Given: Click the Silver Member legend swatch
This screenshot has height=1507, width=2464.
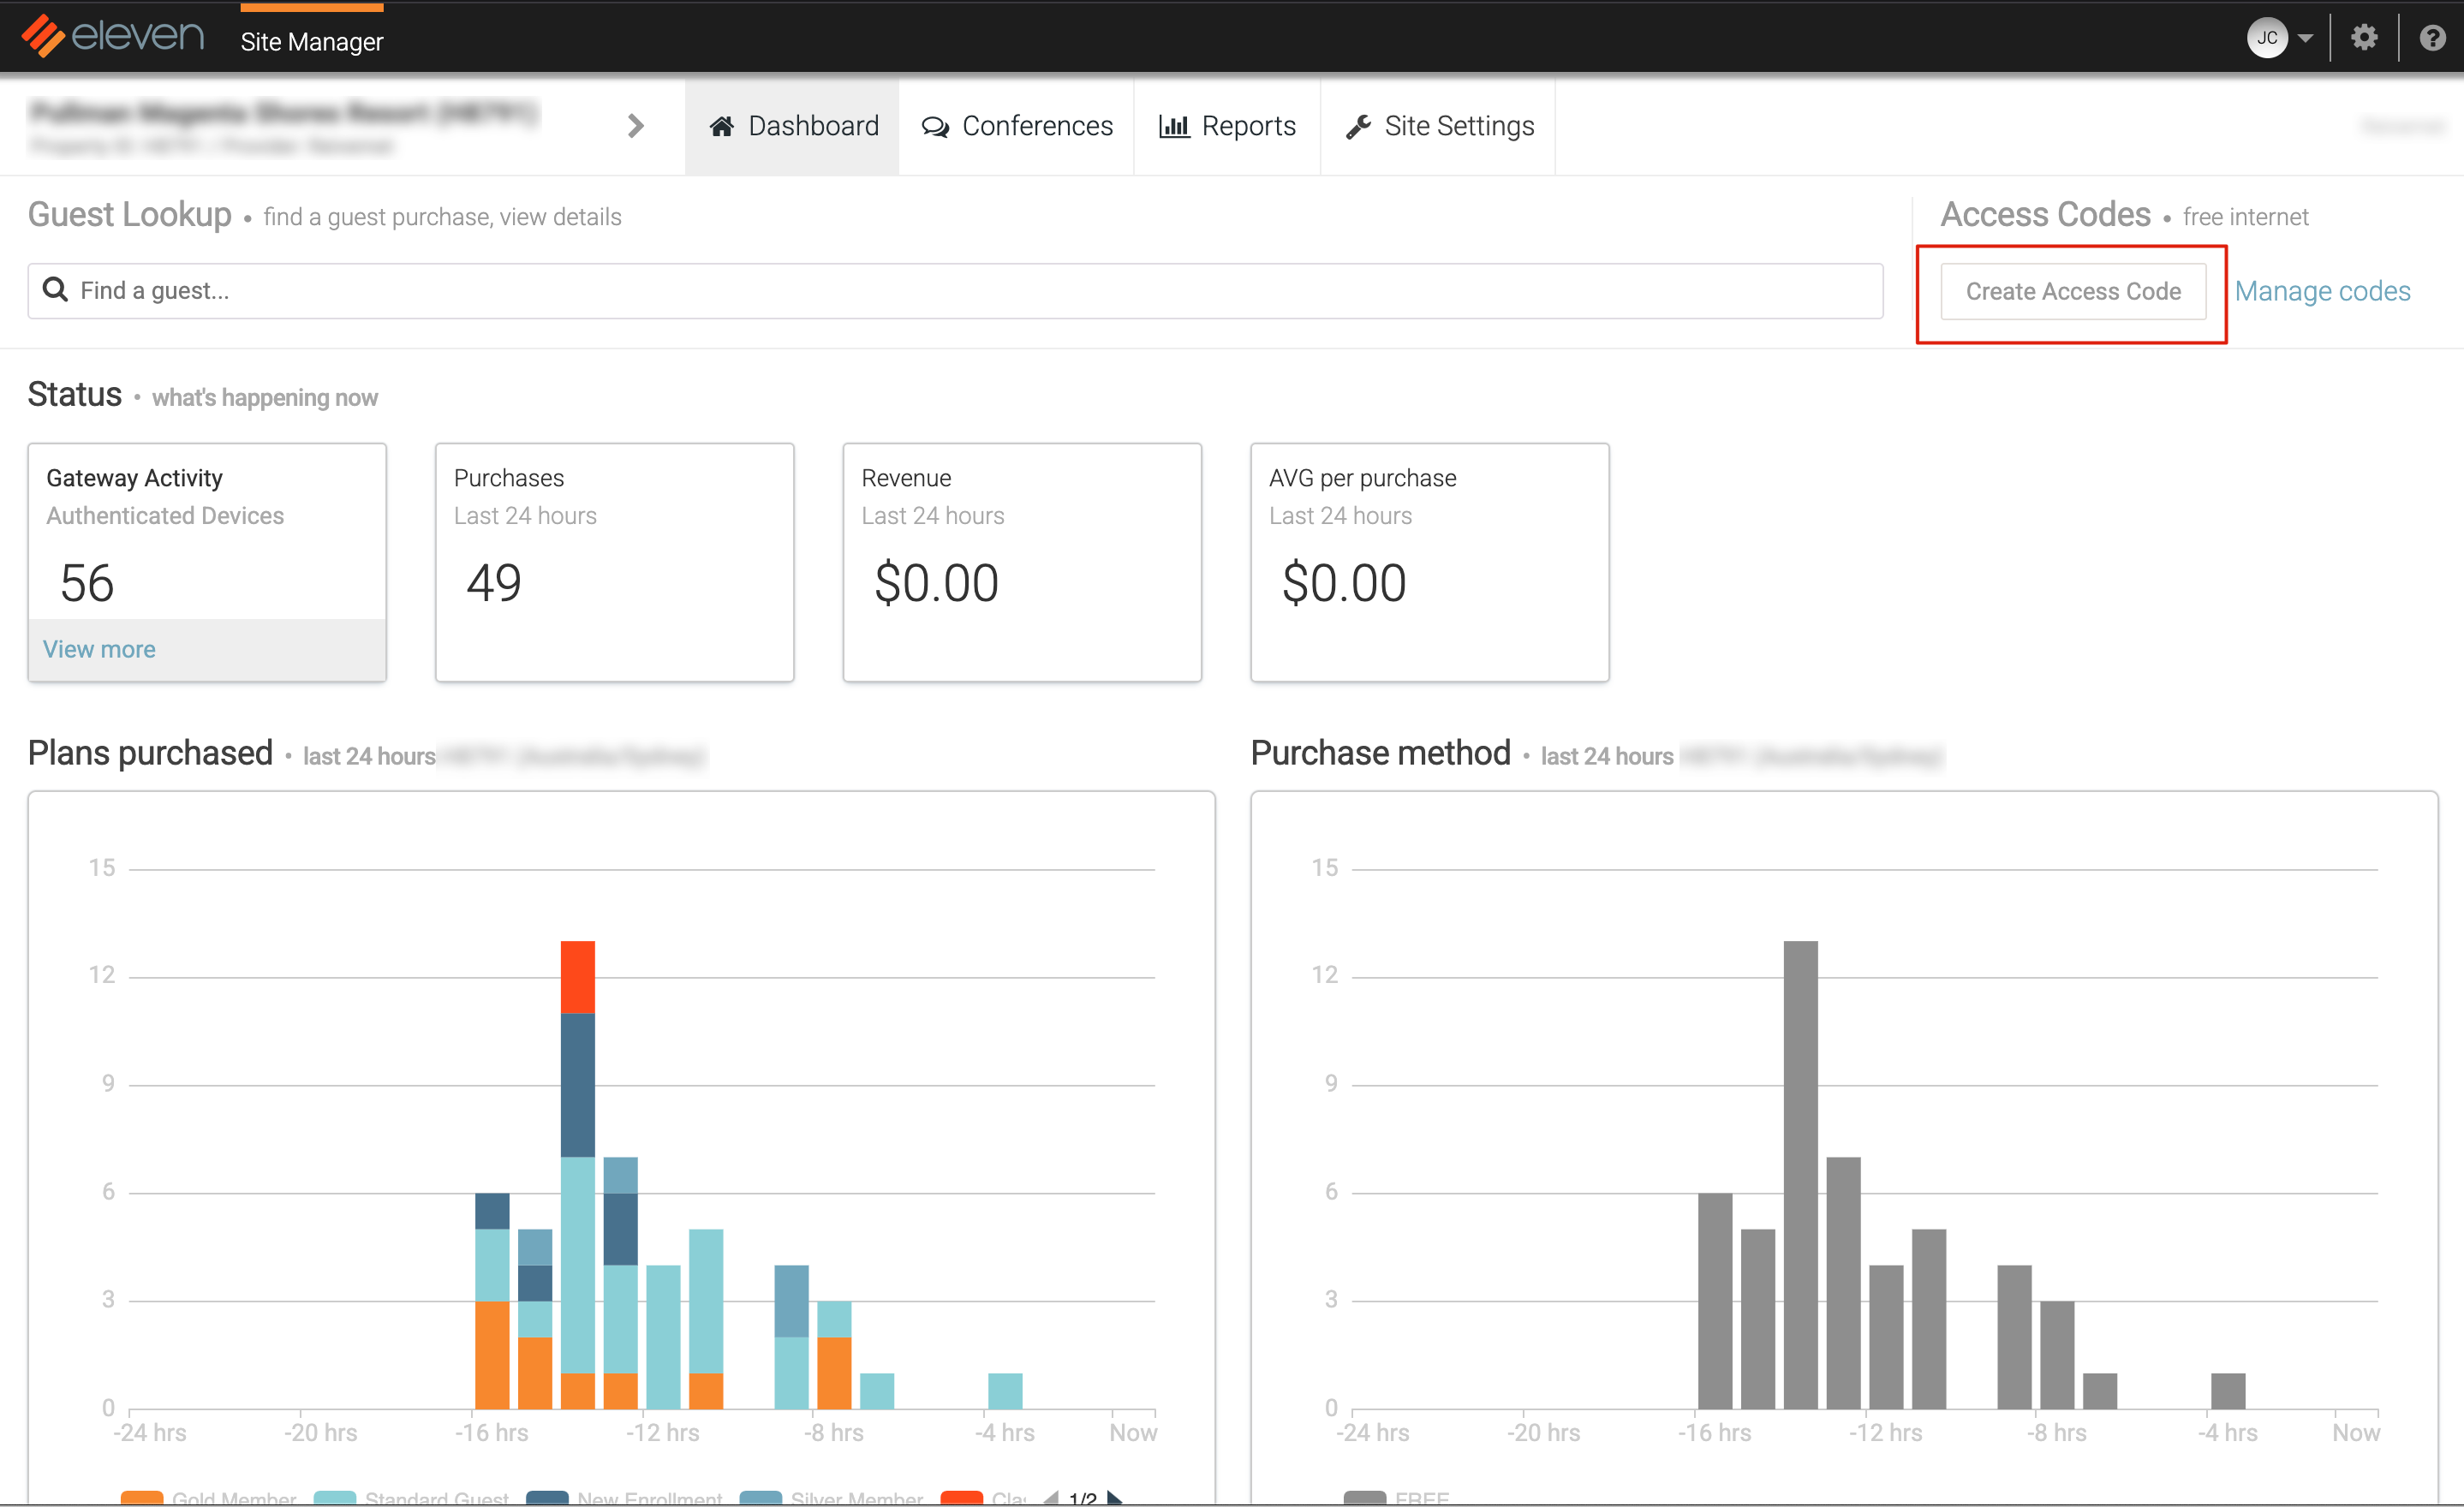Looking at the screenshot, I should point(760,1497).
